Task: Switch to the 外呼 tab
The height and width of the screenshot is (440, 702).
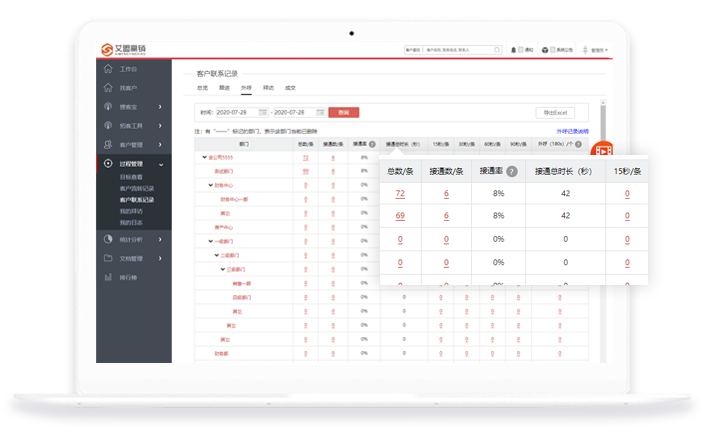Action: (246, 88)
